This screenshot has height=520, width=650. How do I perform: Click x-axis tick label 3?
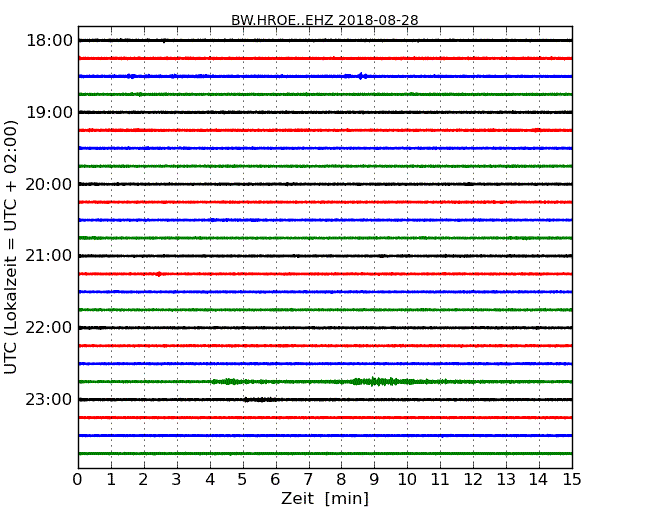tap(177, 480)
